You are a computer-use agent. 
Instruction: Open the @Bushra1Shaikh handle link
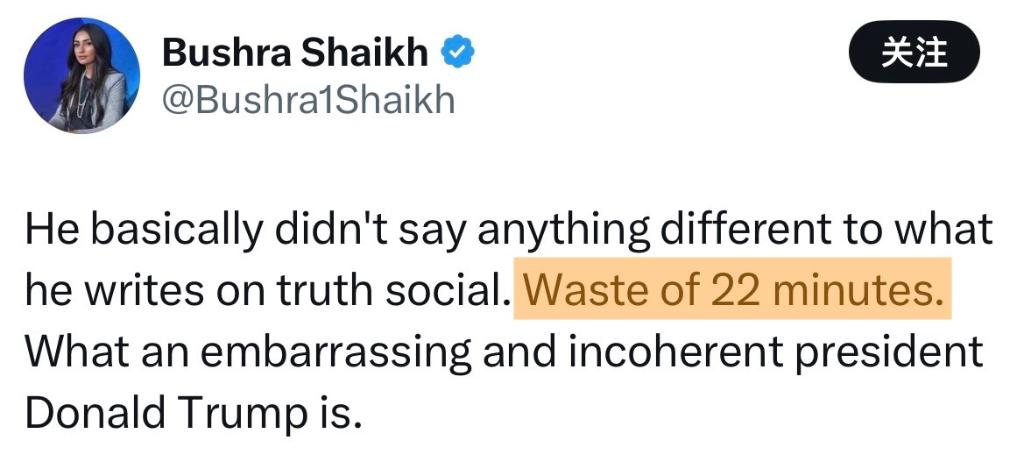[x=308, y=100]
